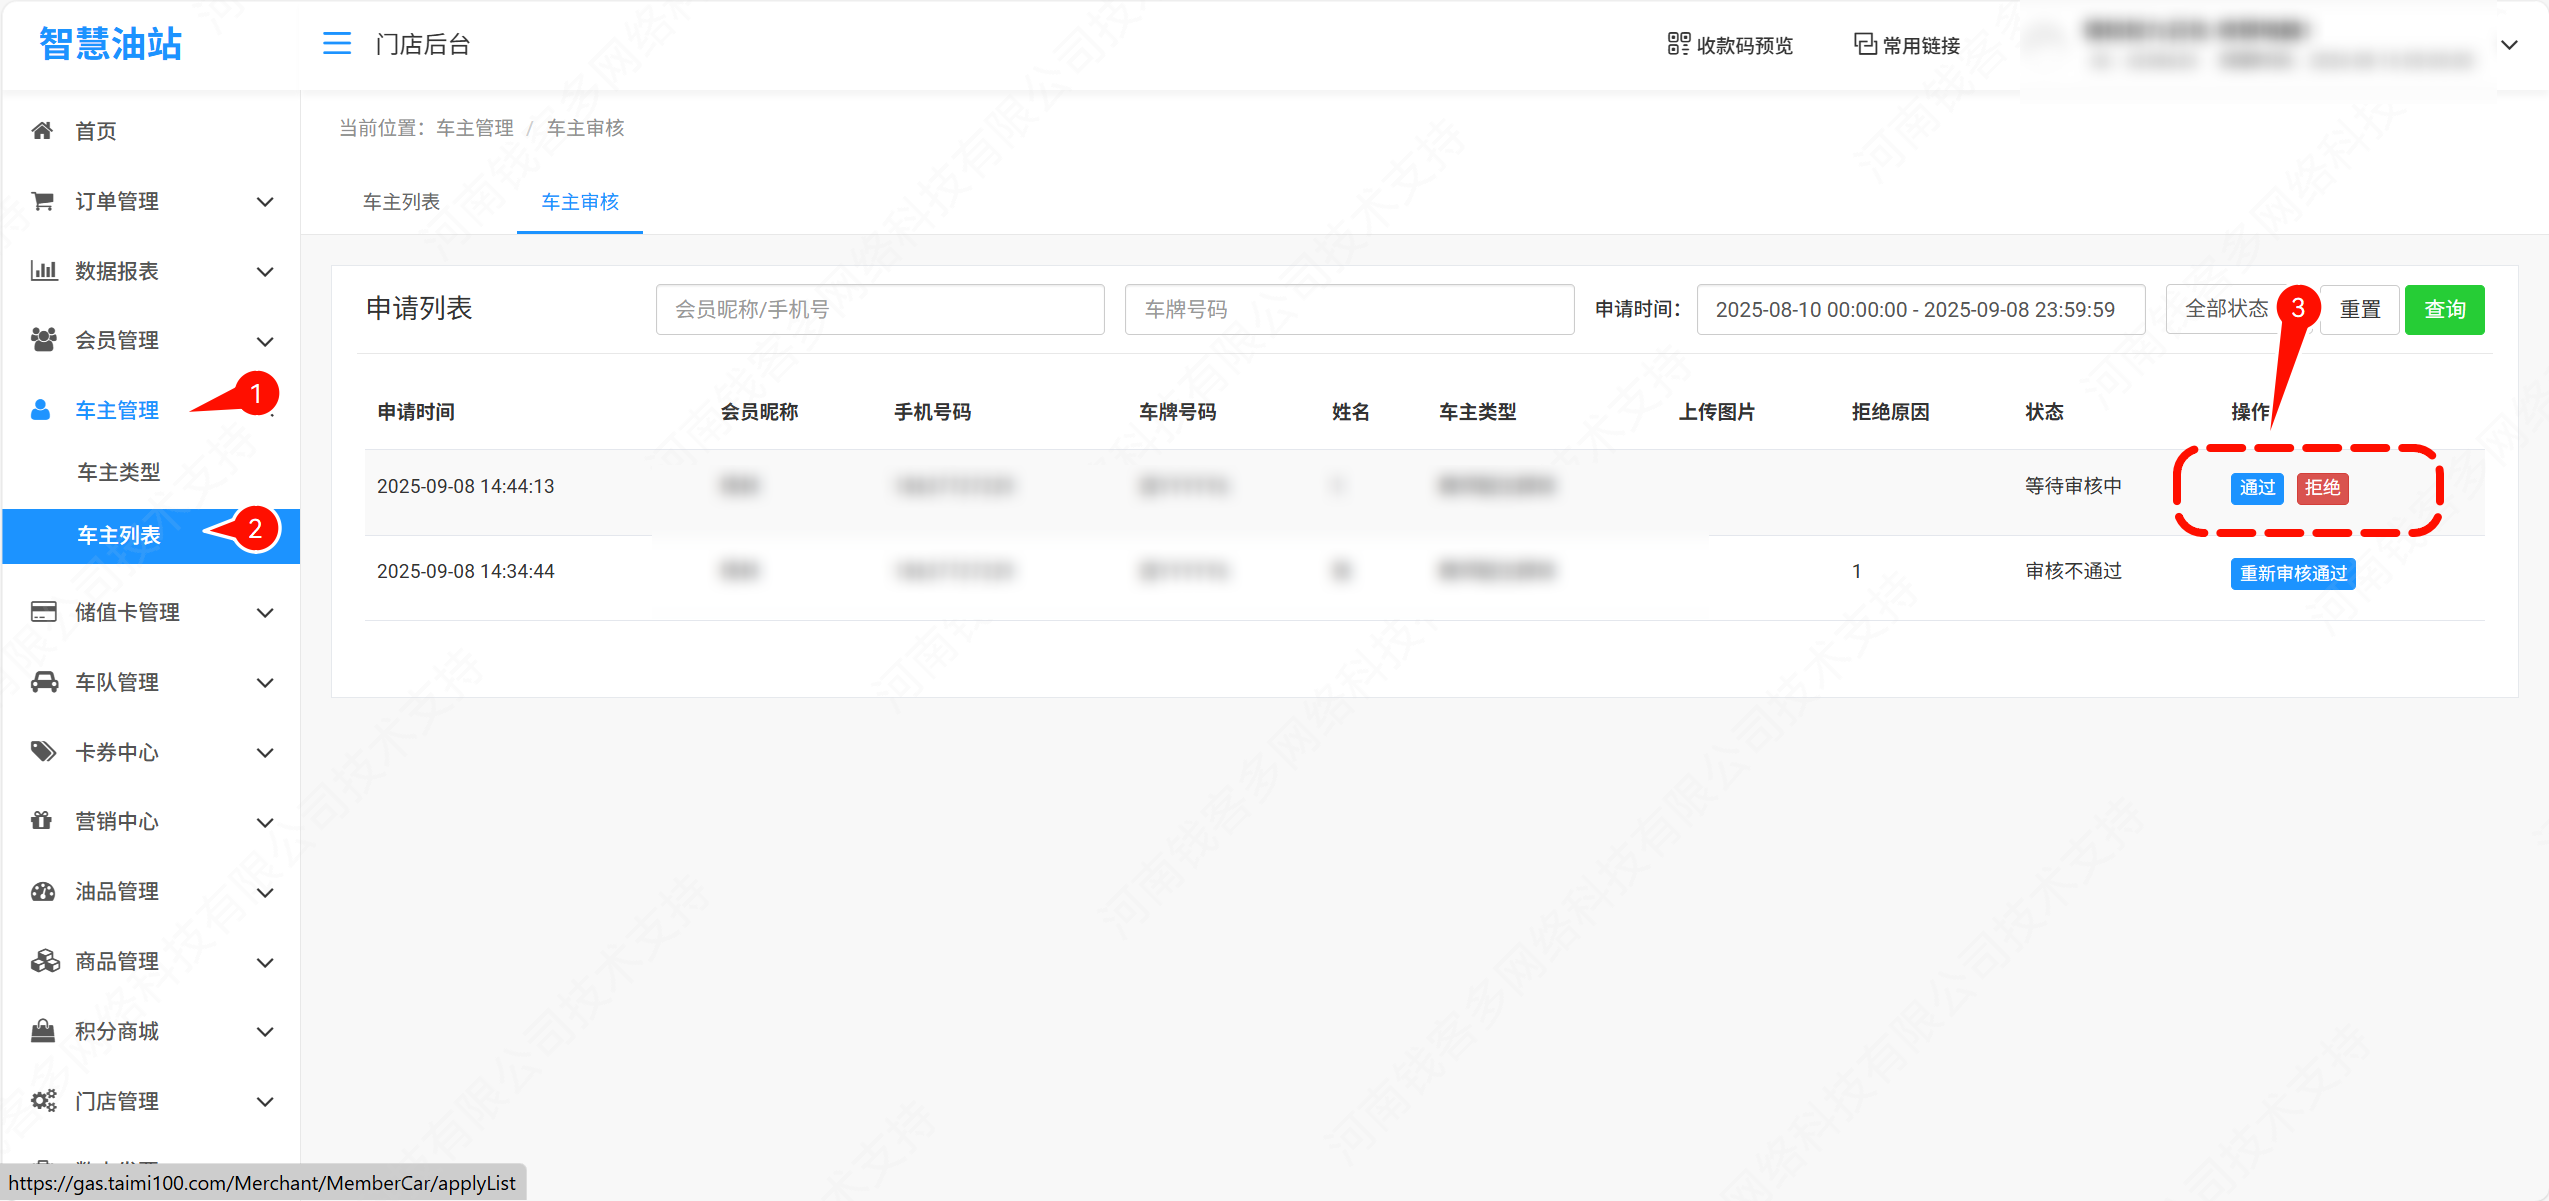Image resolution: width=2549 pixels, height=1201 pixels.
Task: Open the 收款码预览 QR code icon
Action: 1678,44
